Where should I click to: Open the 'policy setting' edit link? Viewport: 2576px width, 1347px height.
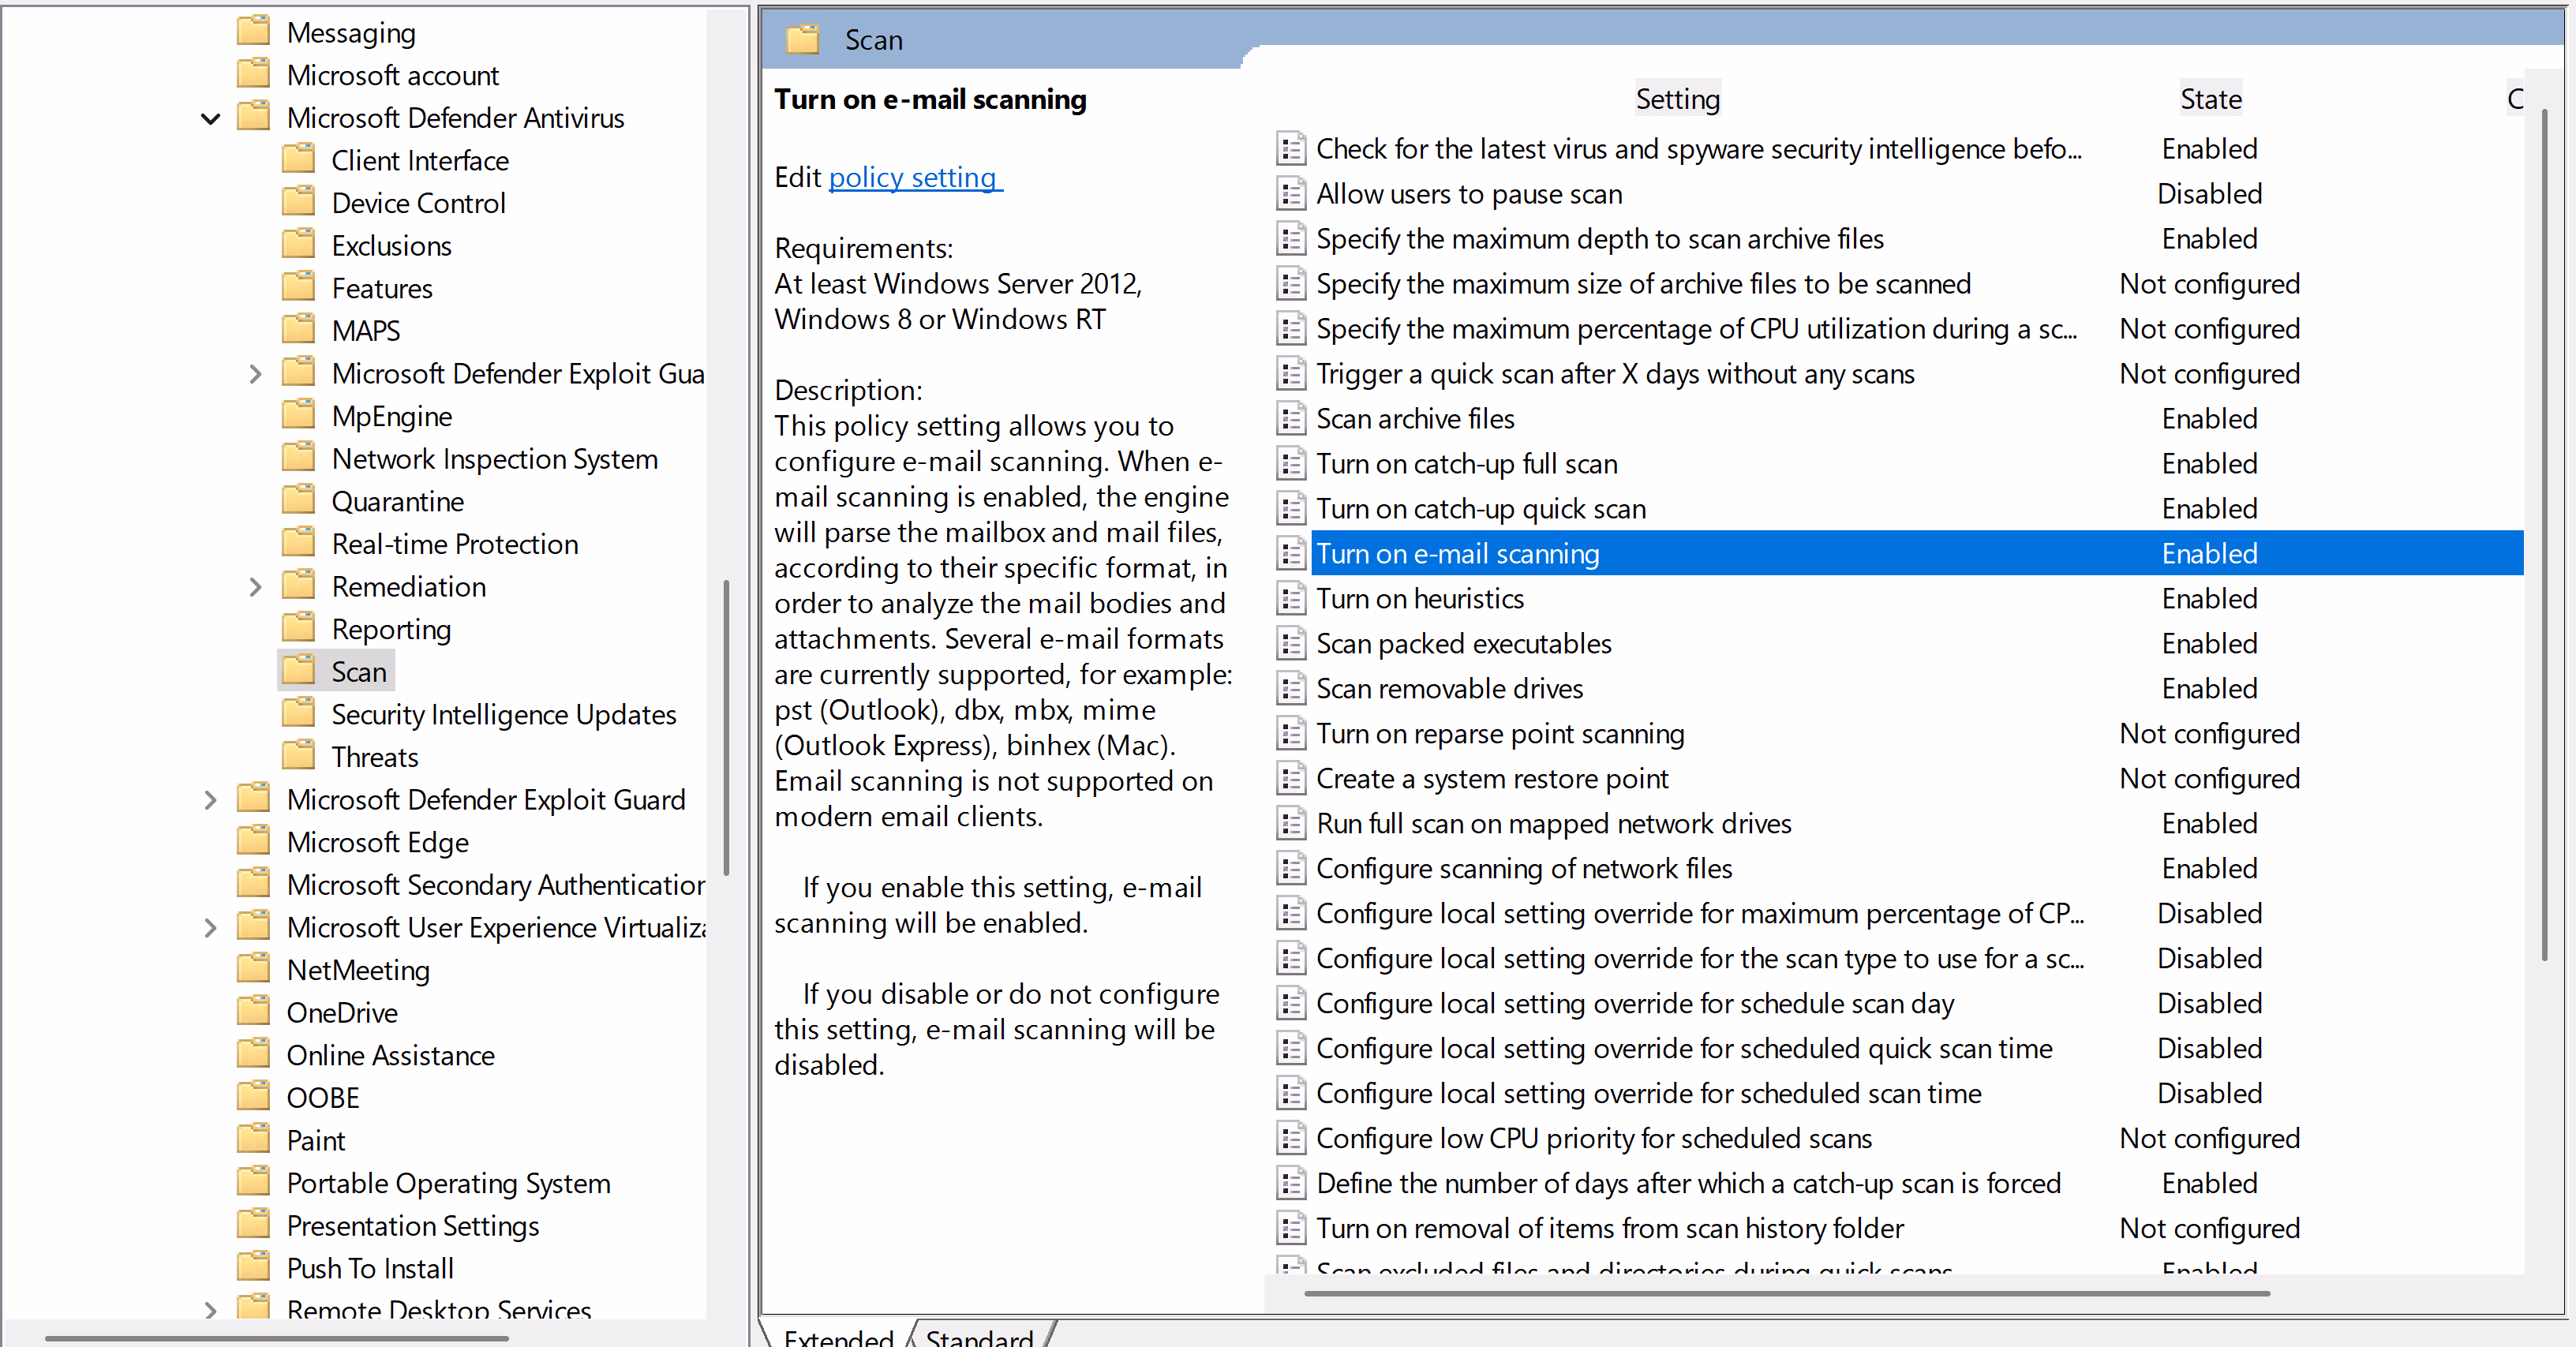[x=913, y=178]
